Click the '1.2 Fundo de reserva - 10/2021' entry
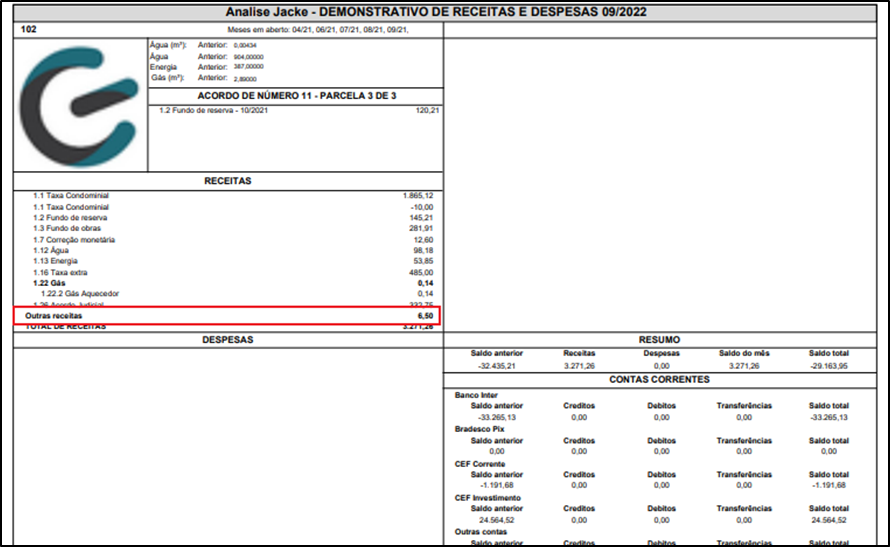 point(213,111)
